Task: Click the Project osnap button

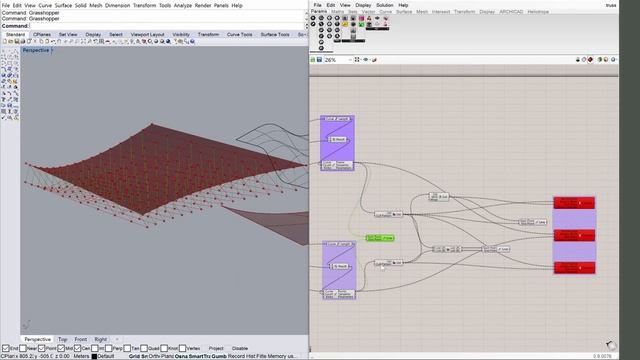Action: point(216,348)
